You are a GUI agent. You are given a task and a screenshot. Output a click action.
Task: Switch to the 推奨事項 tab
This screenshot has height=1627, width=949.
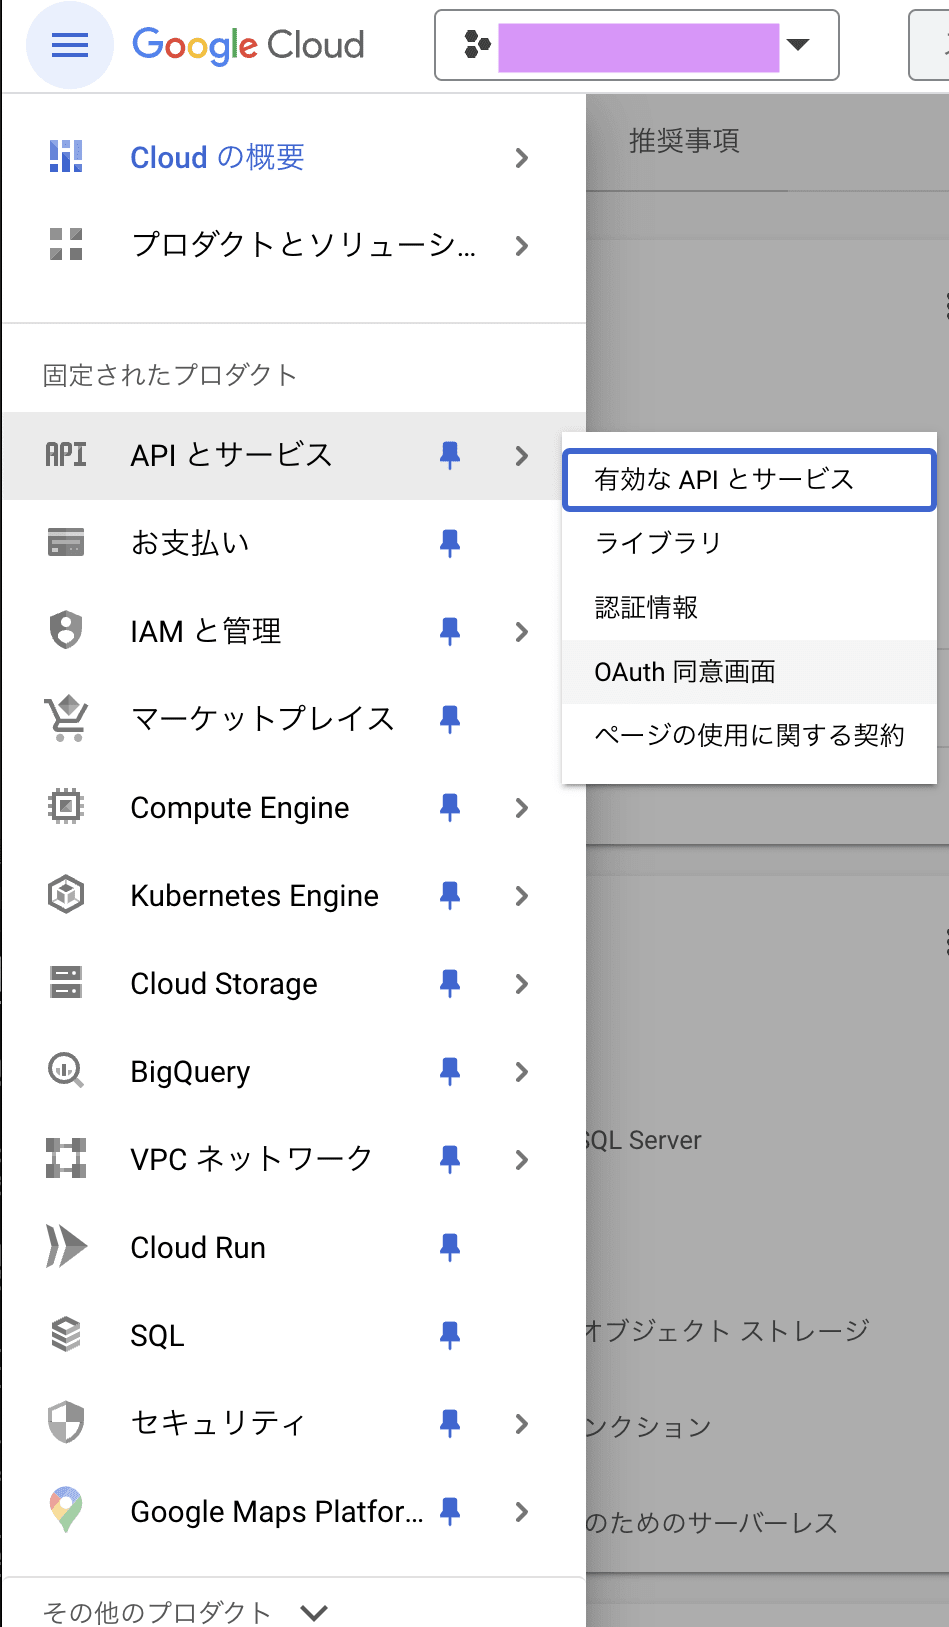pos(685,141)
